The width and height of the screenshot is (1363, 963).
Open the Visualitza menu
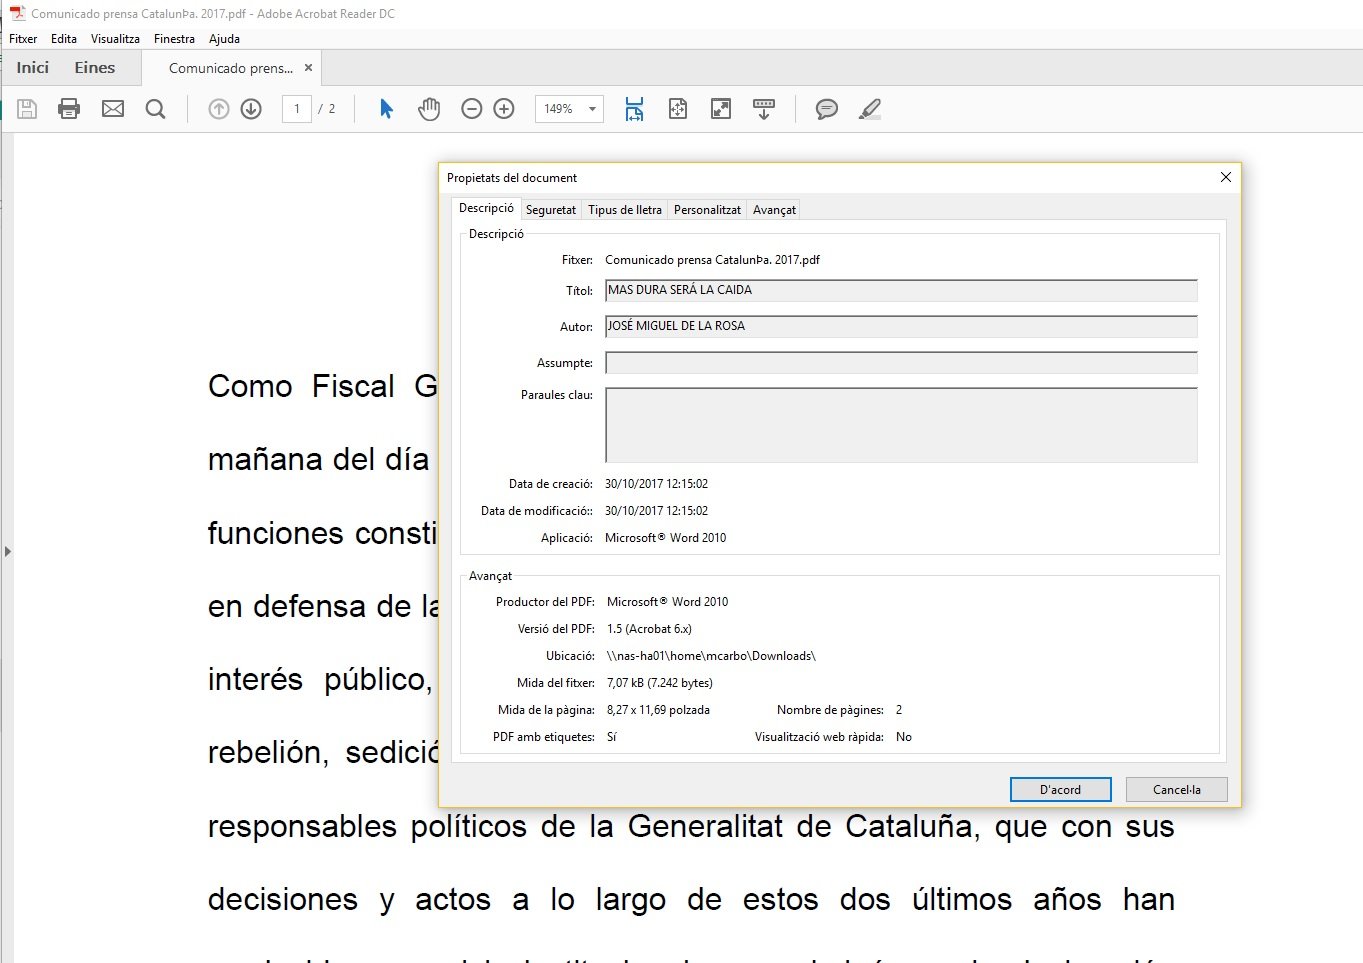[115, 39]
